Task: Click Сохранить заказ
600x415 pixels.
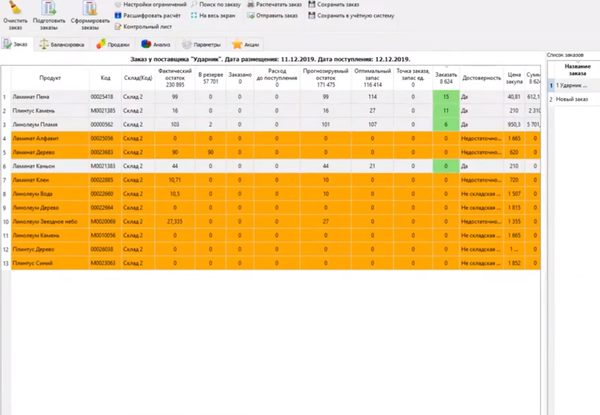Action: coord(334,5)
